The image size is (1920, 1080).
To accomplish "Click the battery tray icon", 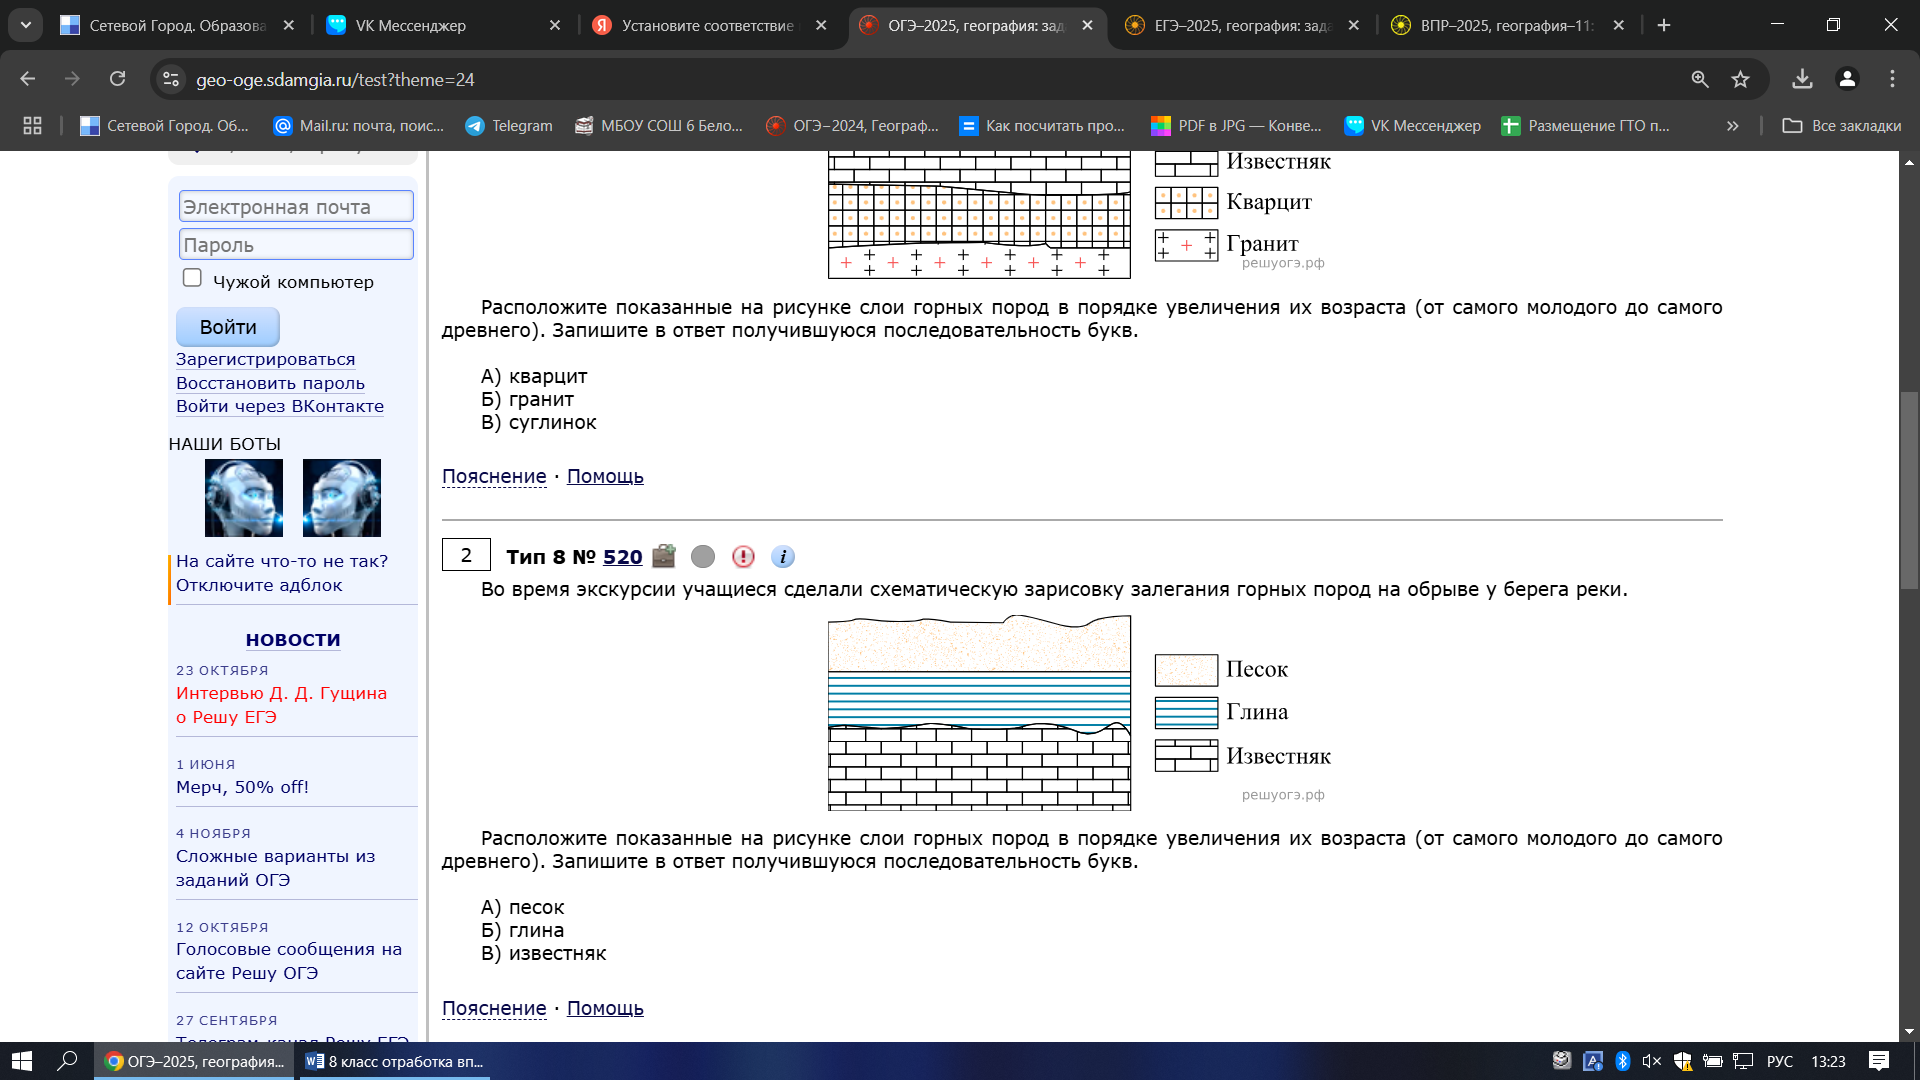I will (x=1712, y=1061).
